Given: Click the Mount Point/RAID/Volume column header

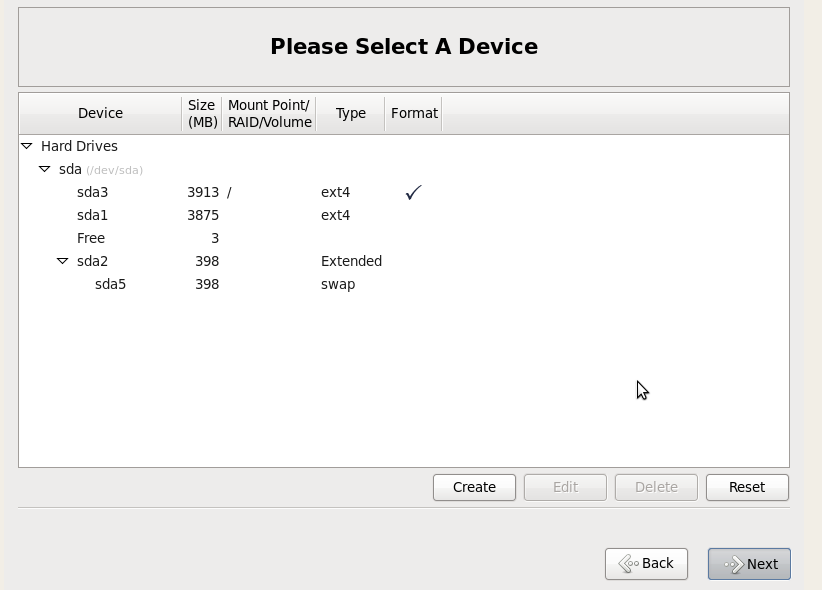Looking at the screenshot, I should [x=269, y=113].
